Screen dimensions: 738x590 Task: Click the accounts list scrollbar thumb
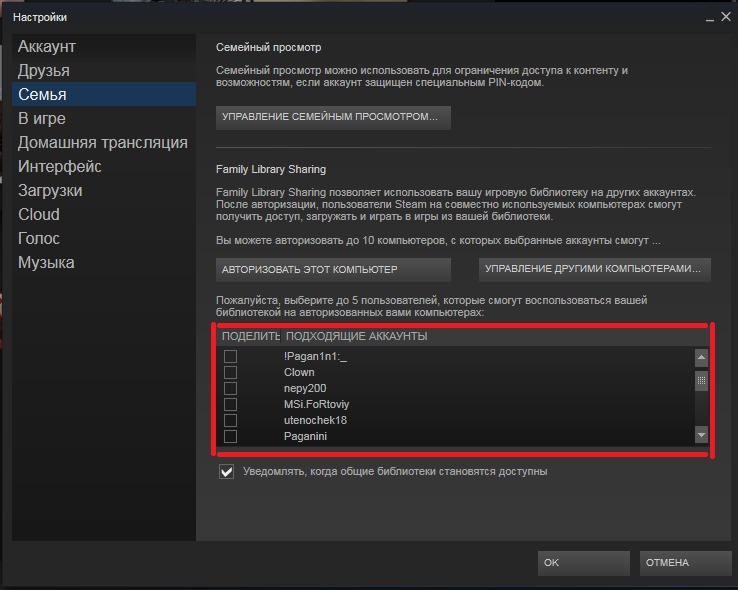701,381
